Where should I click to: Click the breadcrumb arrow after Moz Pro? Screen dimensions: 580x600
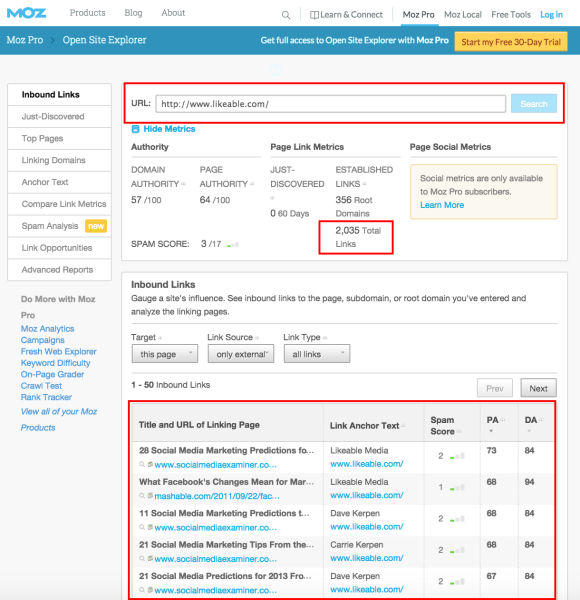click(53, 40)
